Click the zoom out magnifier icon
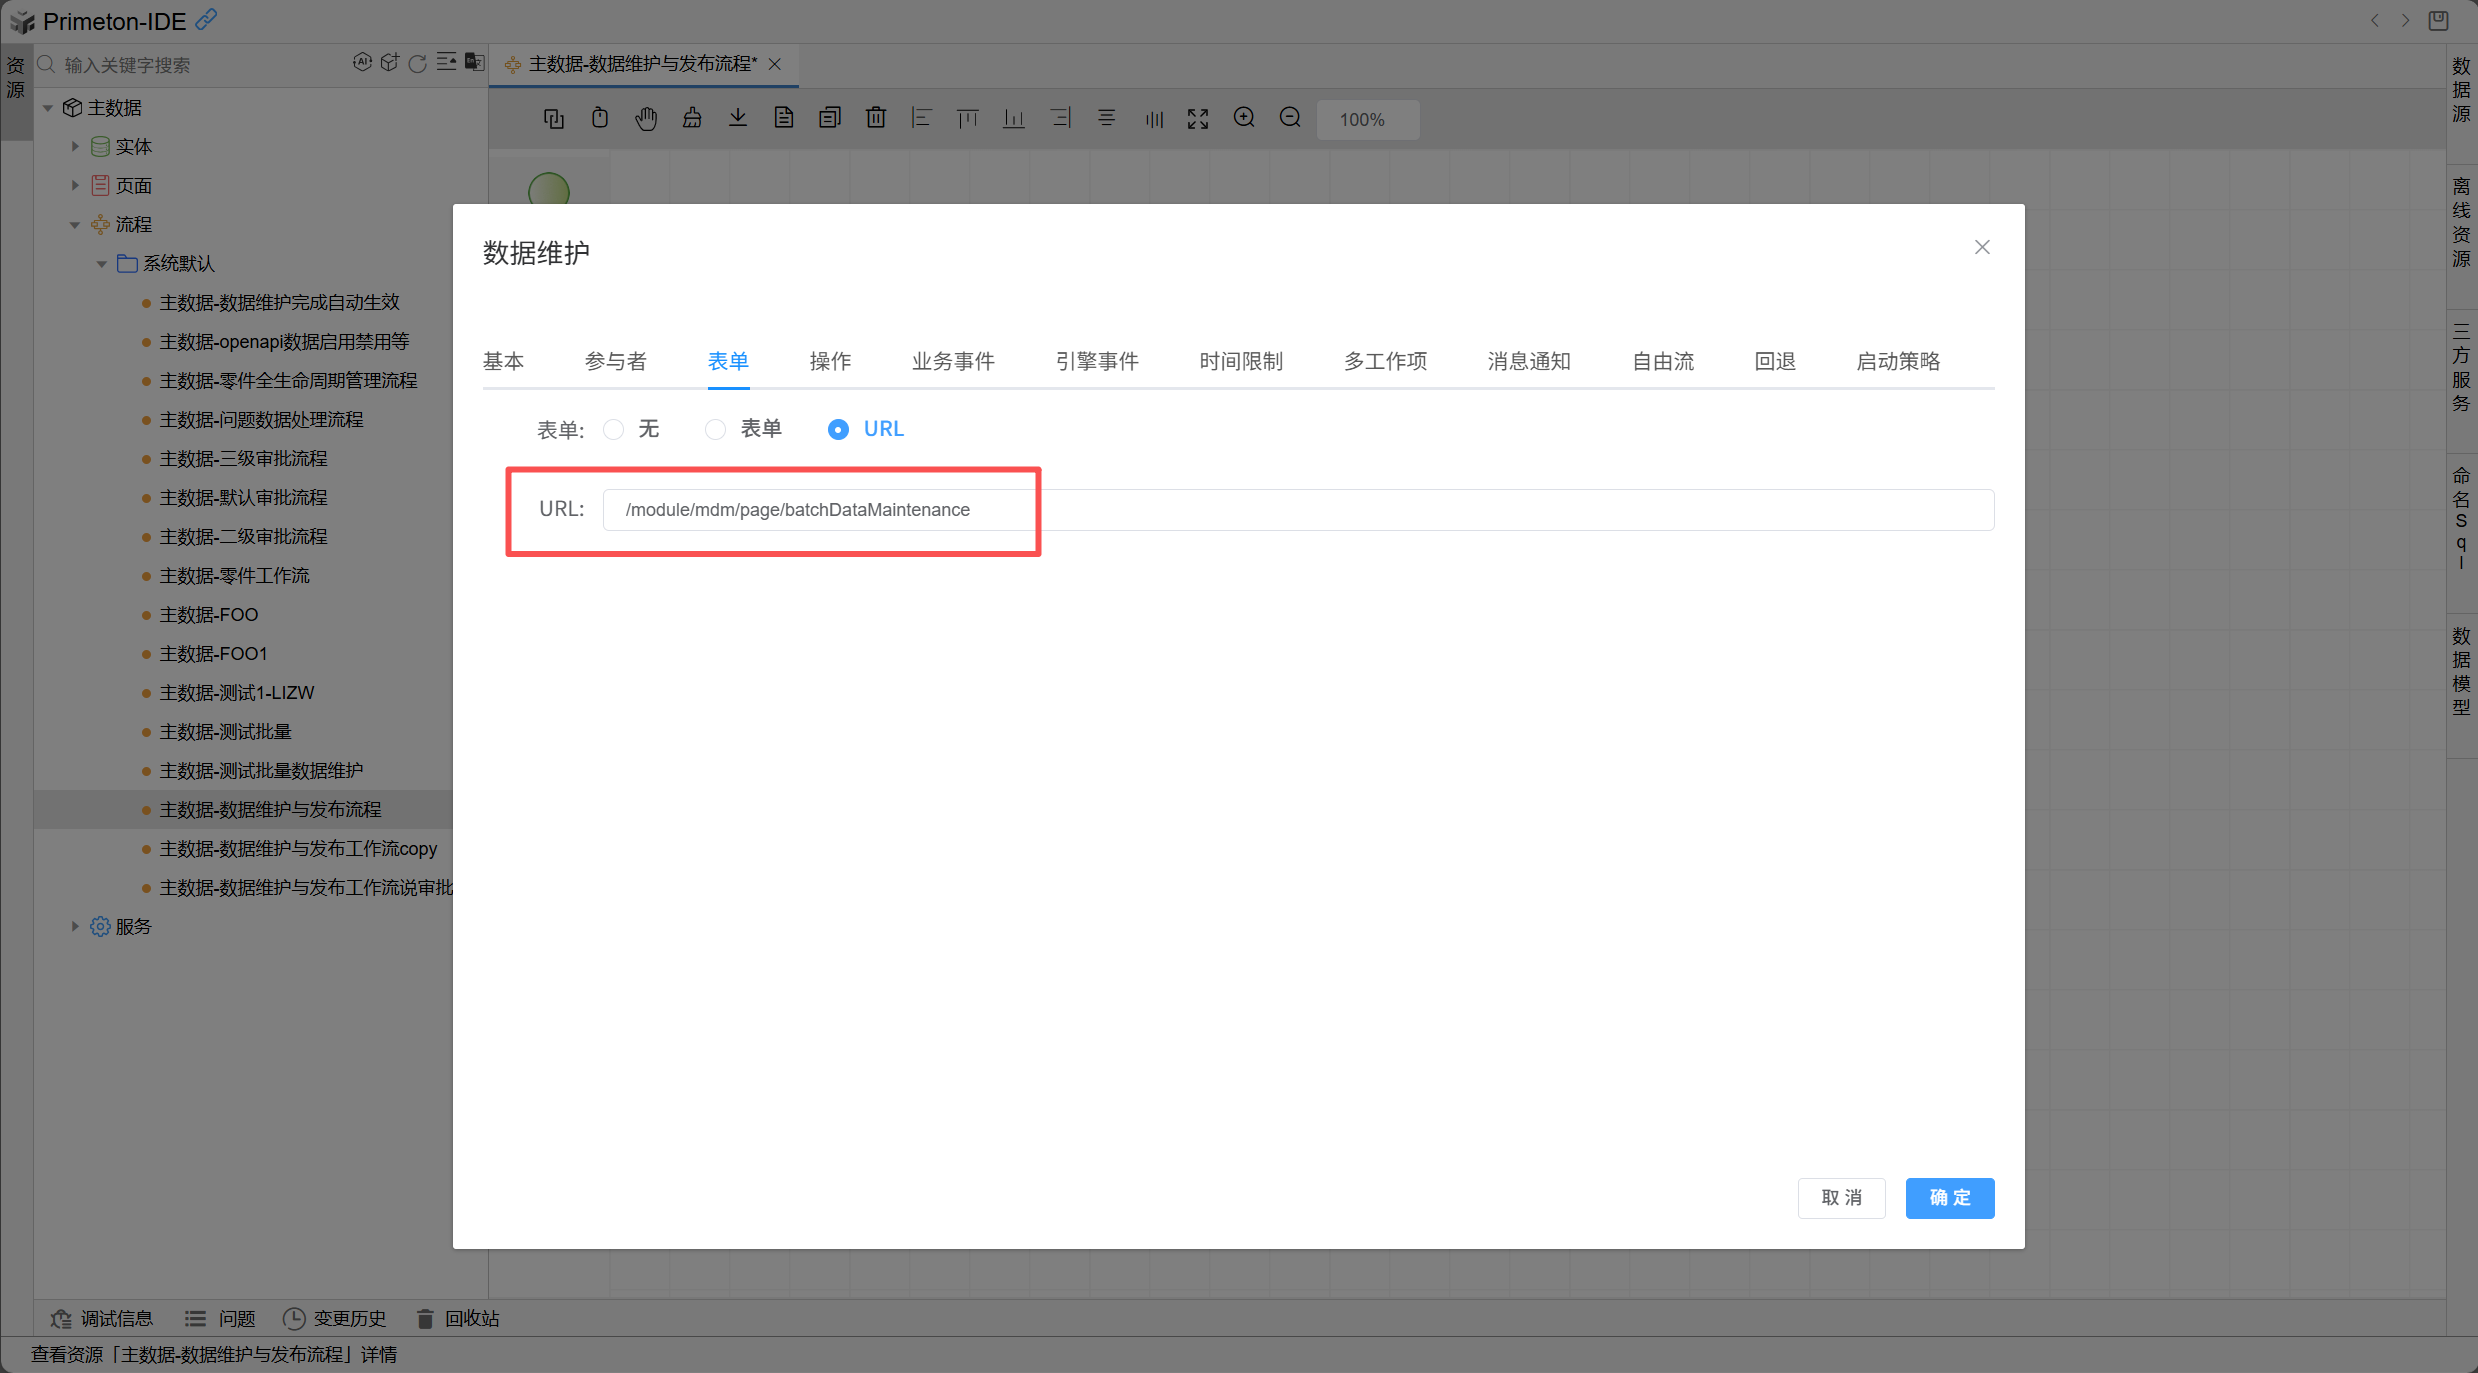Image resolution: width=2478 pixels, height=1373 pixels. point(1290,119)
